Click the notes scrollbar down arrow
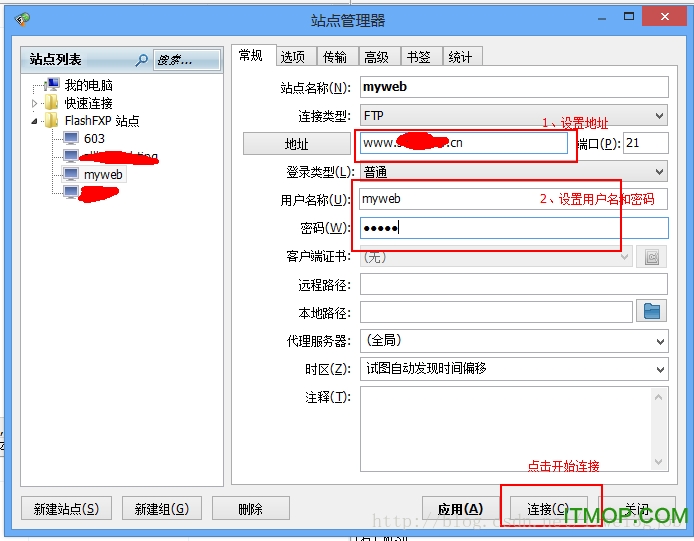This screenshot has width=694, height=541. 659,462
